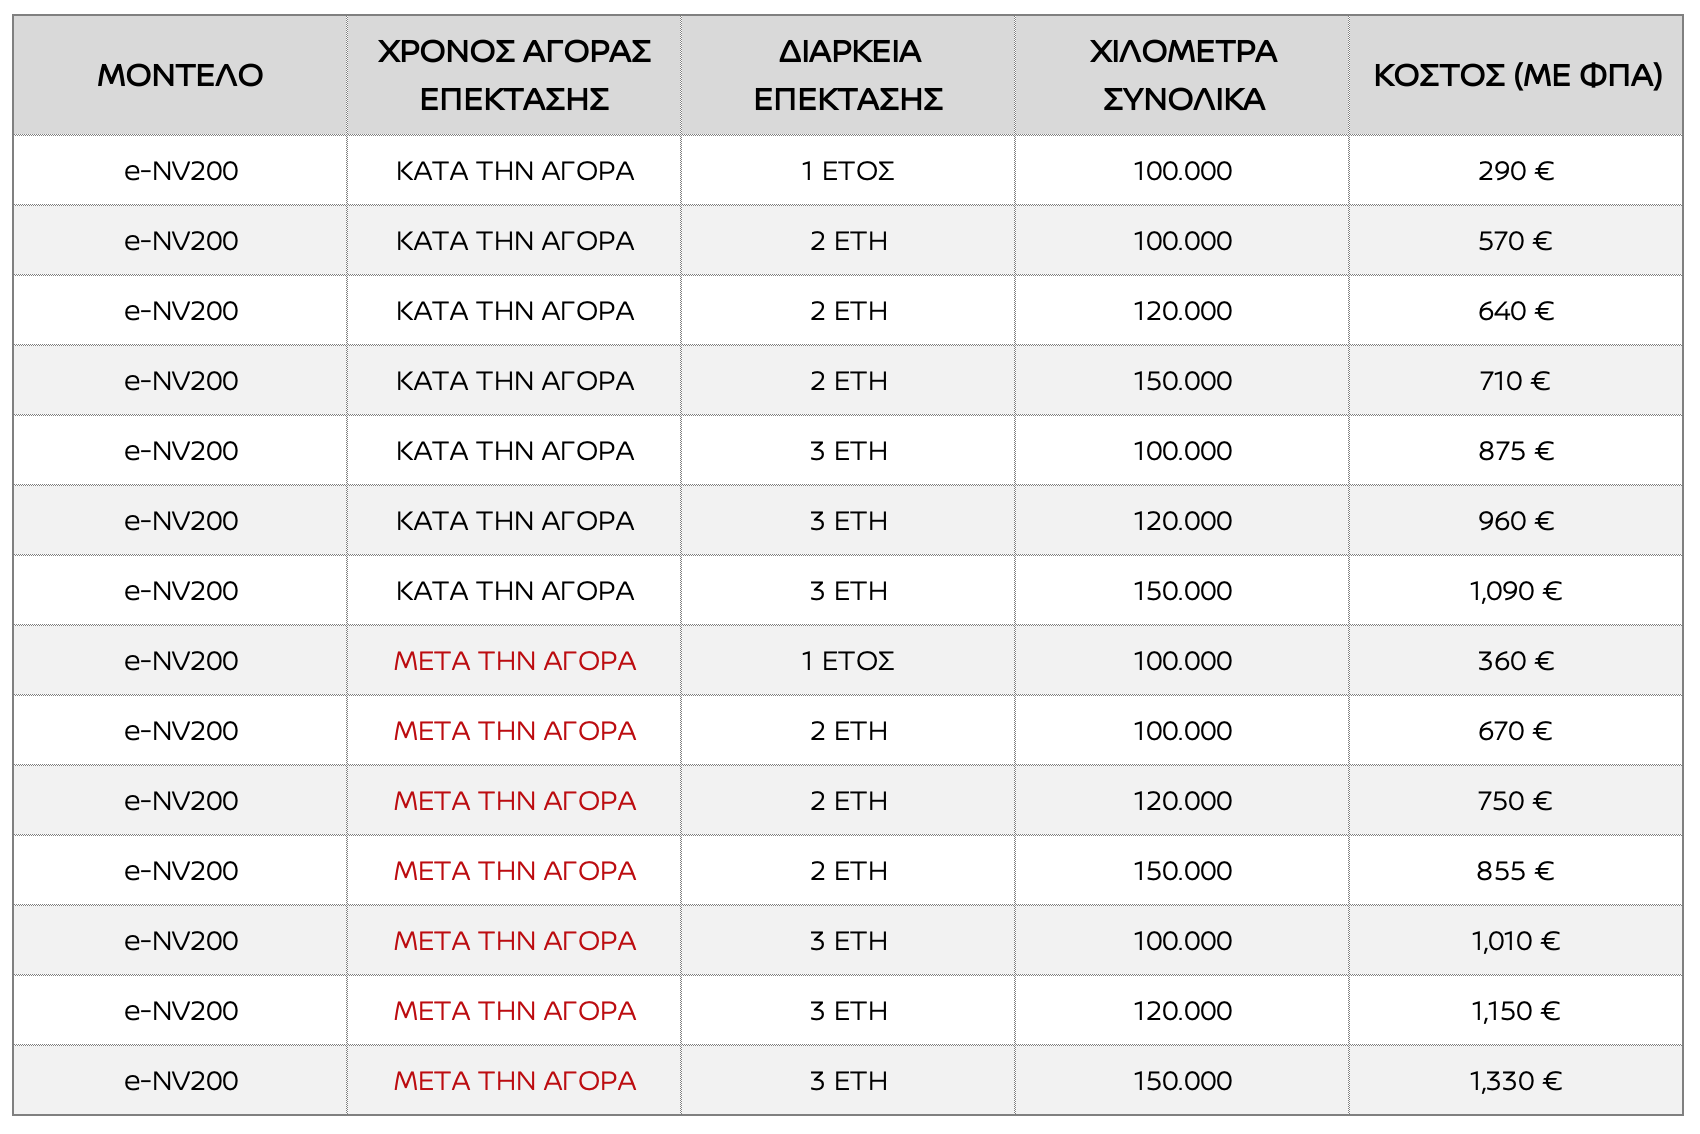
Task: Click the 640 € cost value
Action: 1516,311
